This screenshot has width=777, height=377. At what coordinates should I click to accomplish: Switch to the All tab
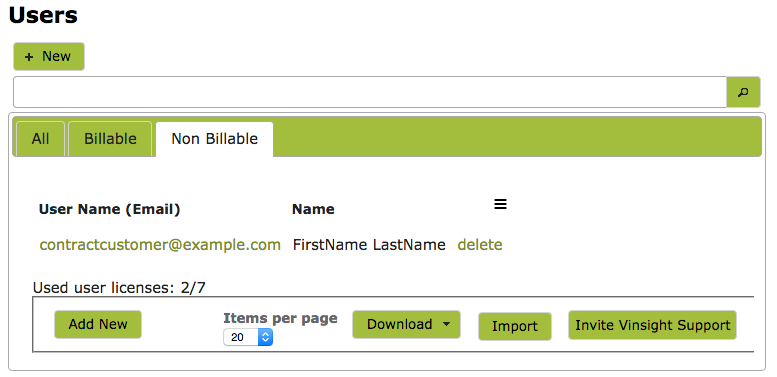tap(40, 139)
